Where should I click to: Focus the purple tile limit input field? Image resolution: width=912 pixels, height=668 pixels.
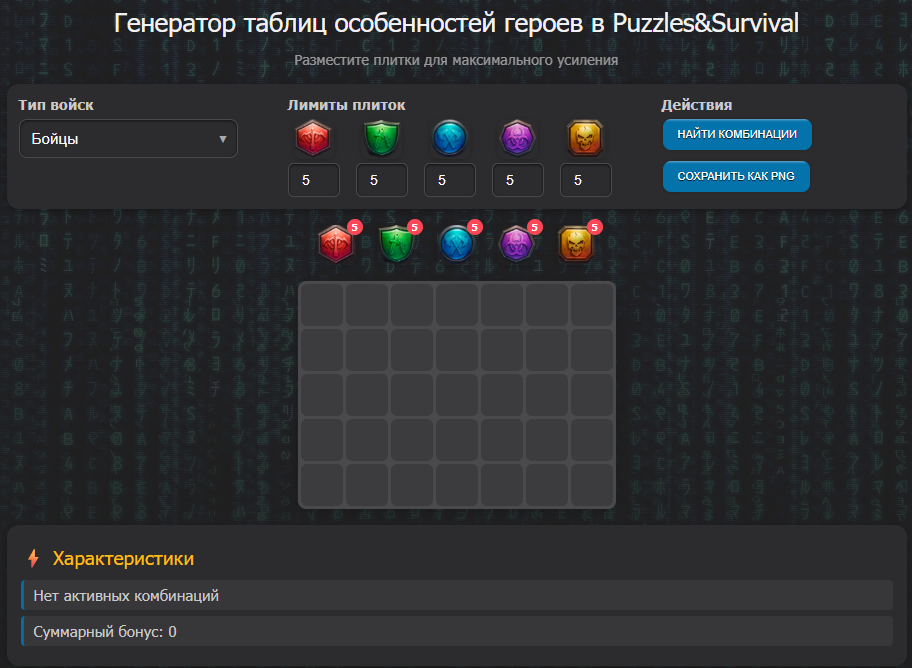(x=517, y=181)
